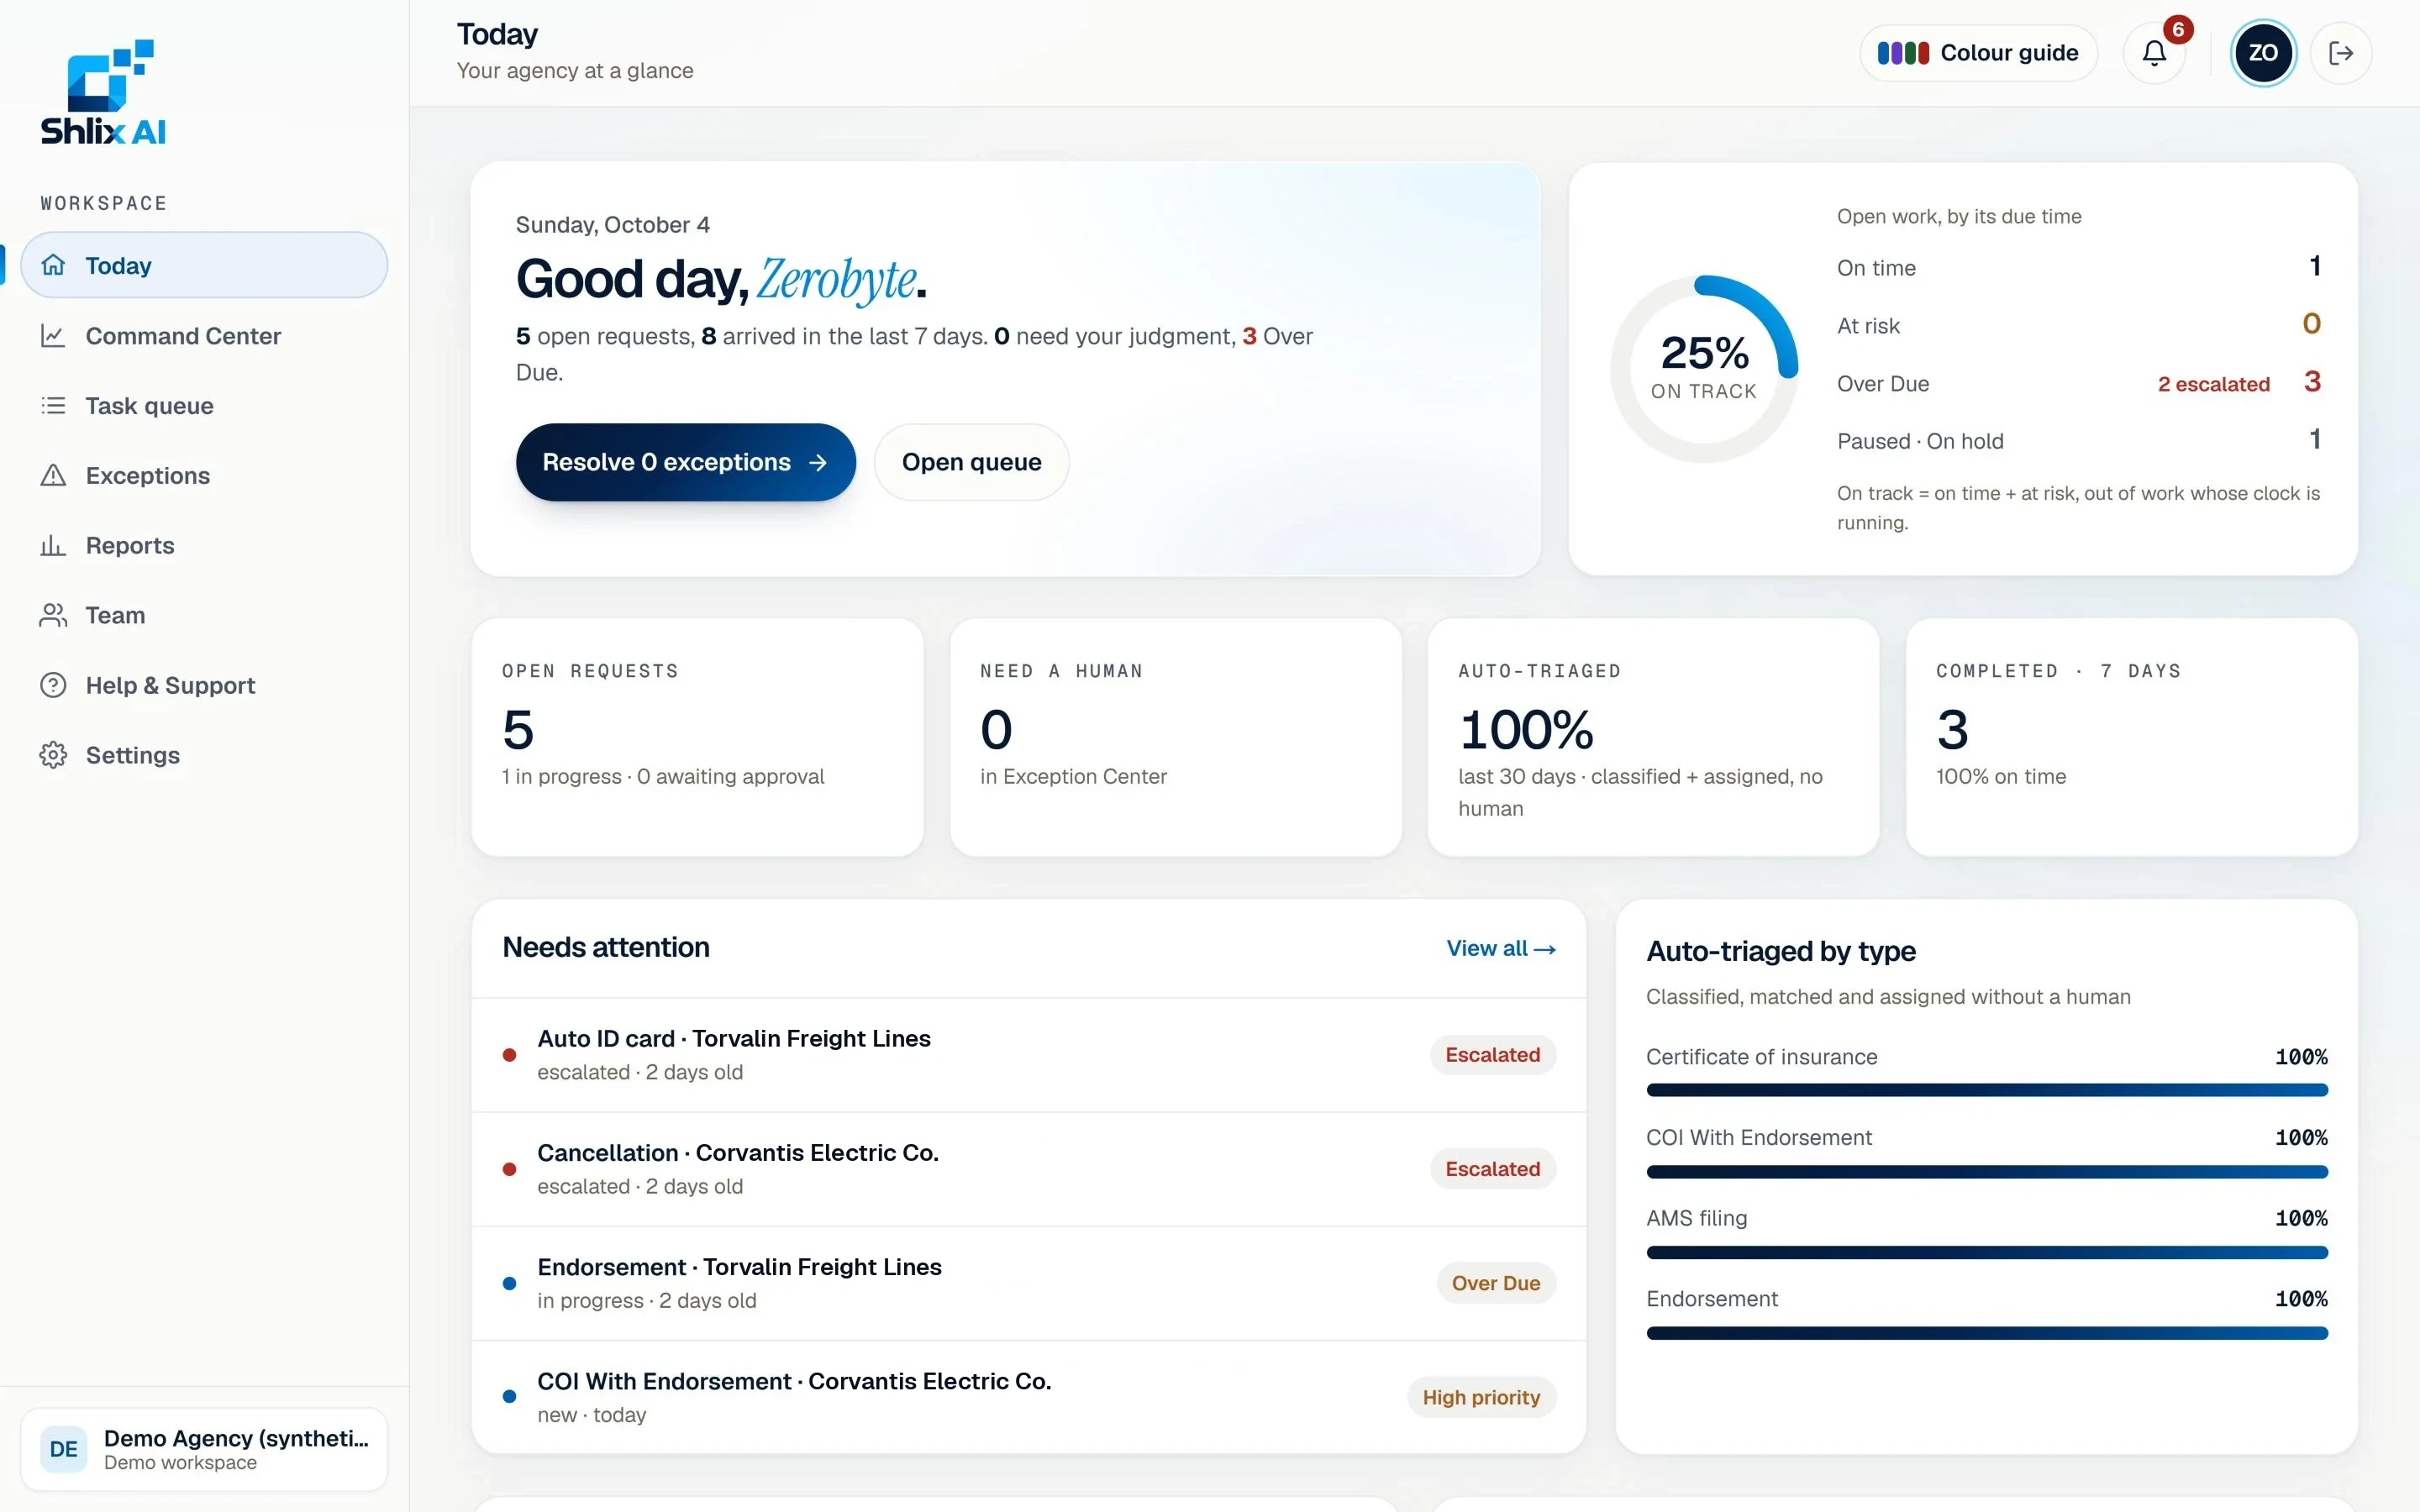Open Endorsement Torvalin Freight Lines row
The height and width of the screenshot is (1512, 2420).
1028,1283
